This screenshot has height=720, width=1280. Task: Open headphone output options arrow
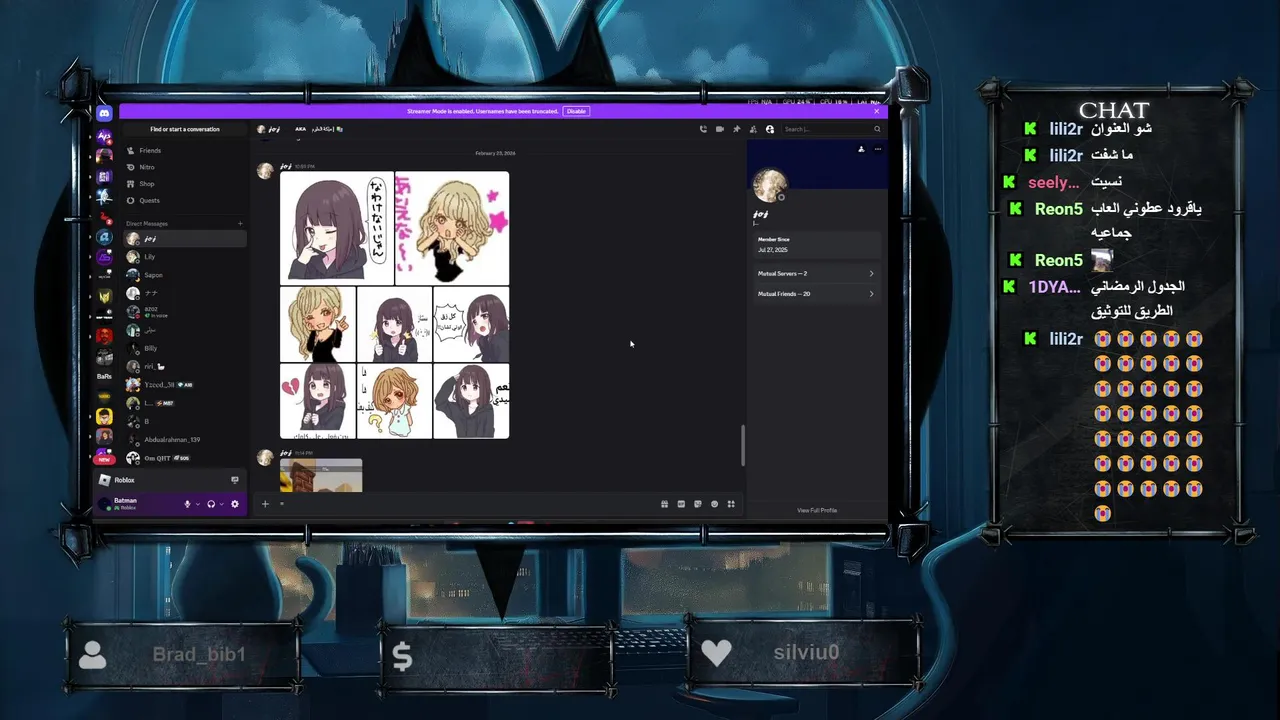point(221,504)
